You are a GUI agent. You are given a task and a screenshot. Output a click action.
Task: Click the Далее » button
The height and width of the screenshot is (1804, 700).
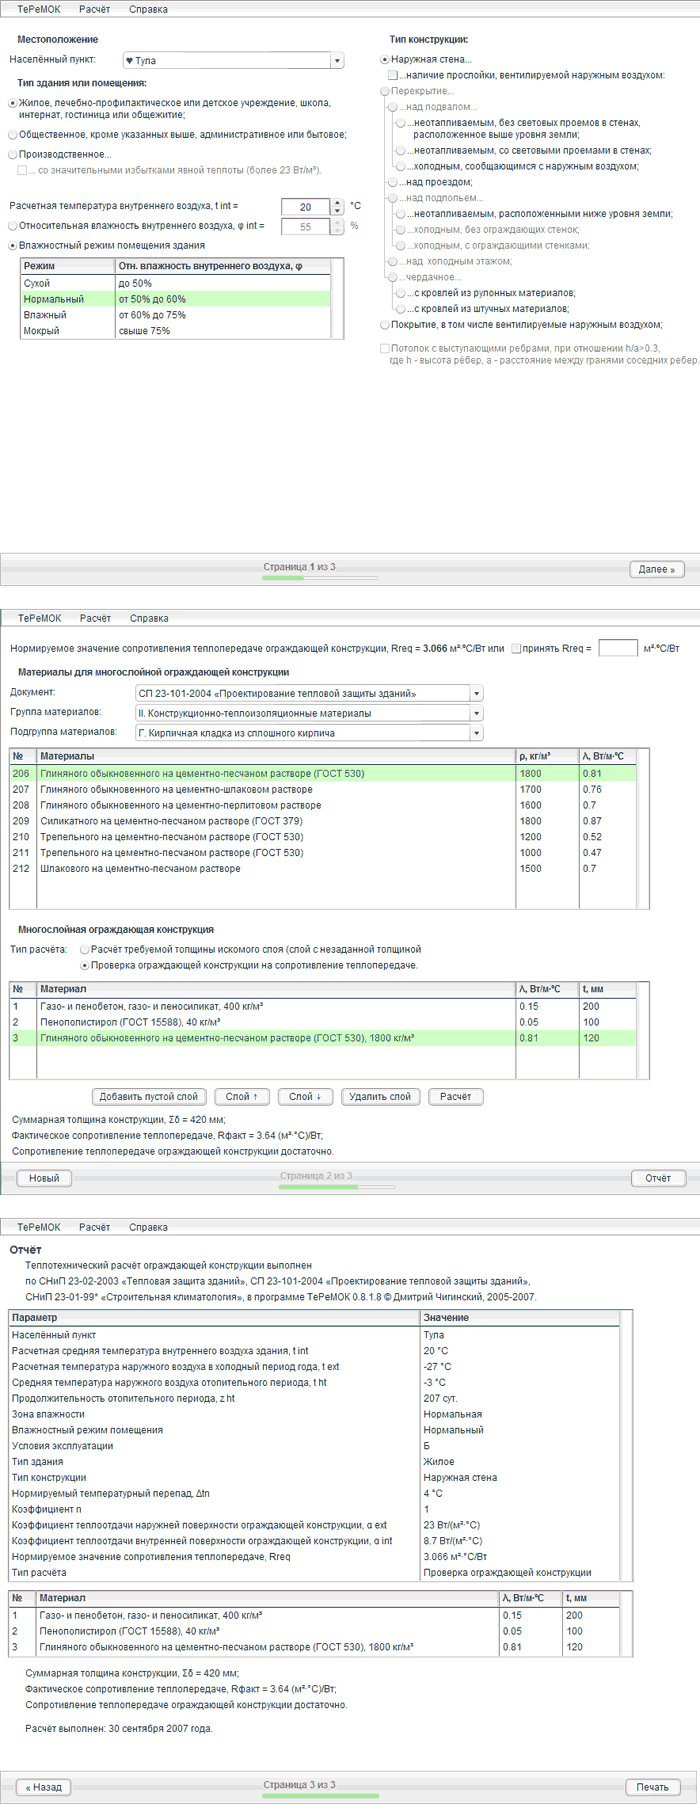point(657,569)
